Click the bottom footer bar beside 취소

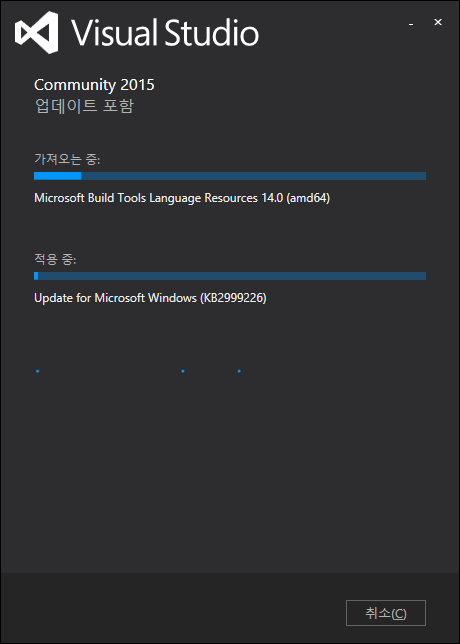pyautogui.click(x=172, y=608)
